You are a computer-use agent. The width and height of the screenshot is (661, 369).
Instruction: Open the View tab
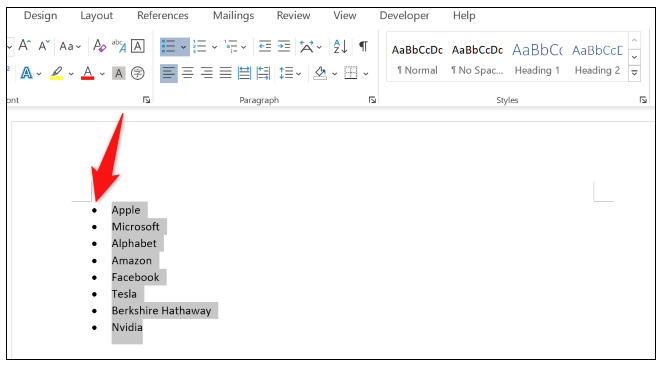coord(345,16)
